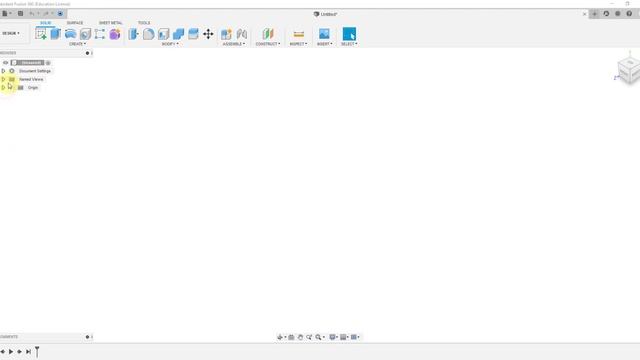640x360 pixels.
Task: Open the File menu dropdown
Action: tap(6, 13)
